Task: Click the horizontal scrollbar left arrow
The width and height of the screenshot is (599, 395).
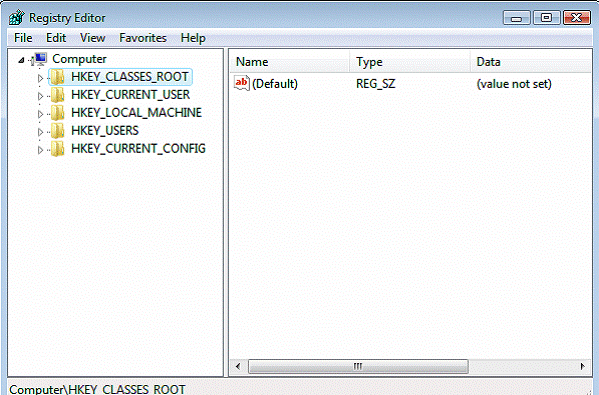Action: 238,366
